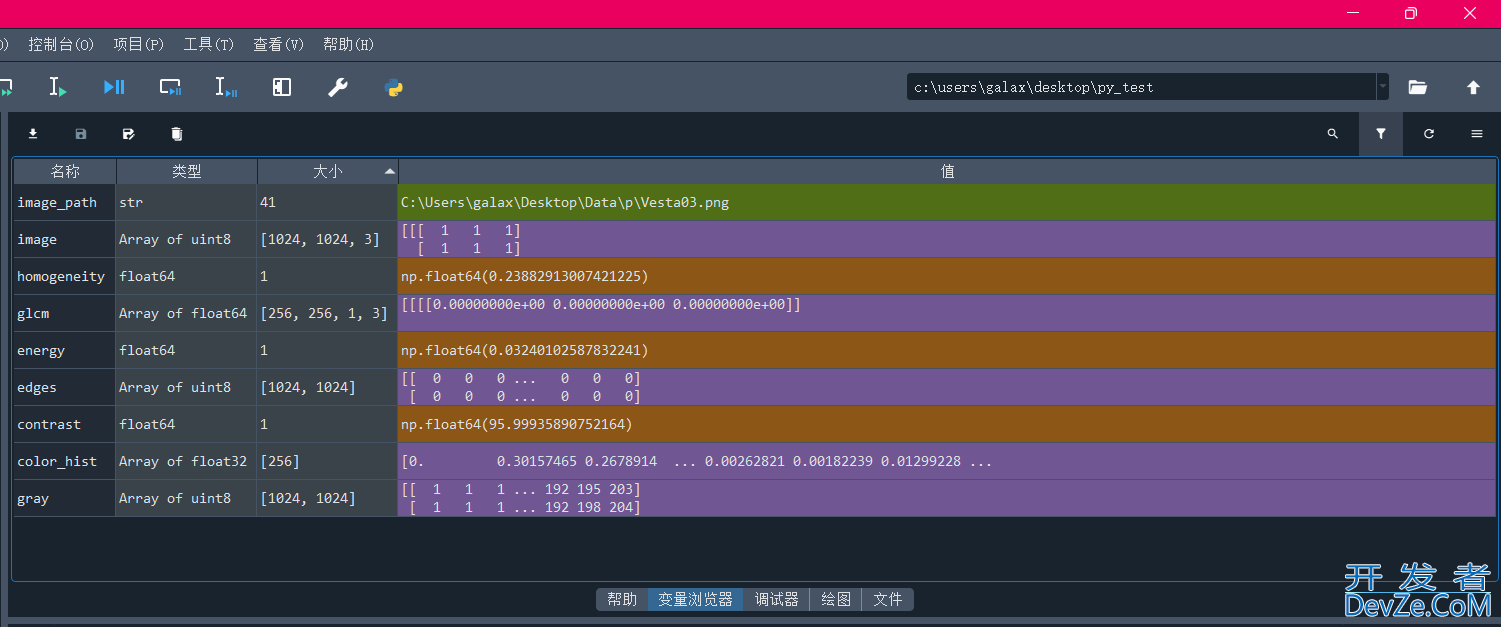1501x627 pixels.
Task: Browse for a working directory with the folder icon
Action: [1417, 87]
